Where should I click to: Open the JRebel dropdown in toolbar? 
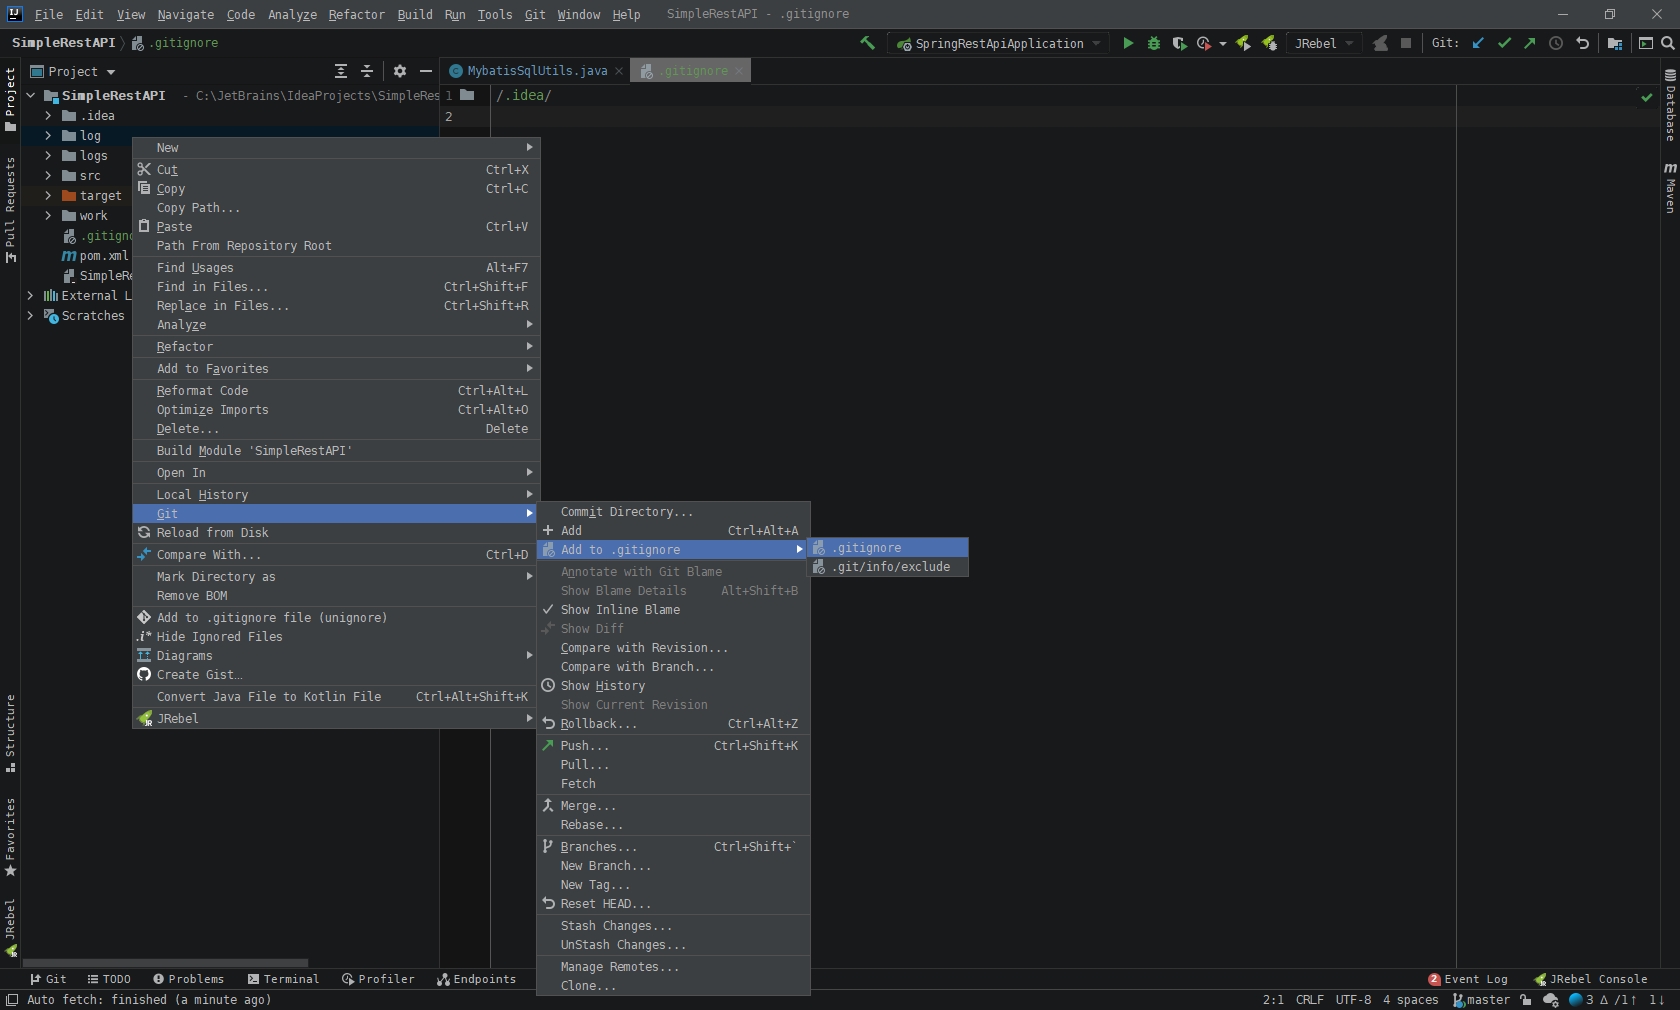point(1324,43)
